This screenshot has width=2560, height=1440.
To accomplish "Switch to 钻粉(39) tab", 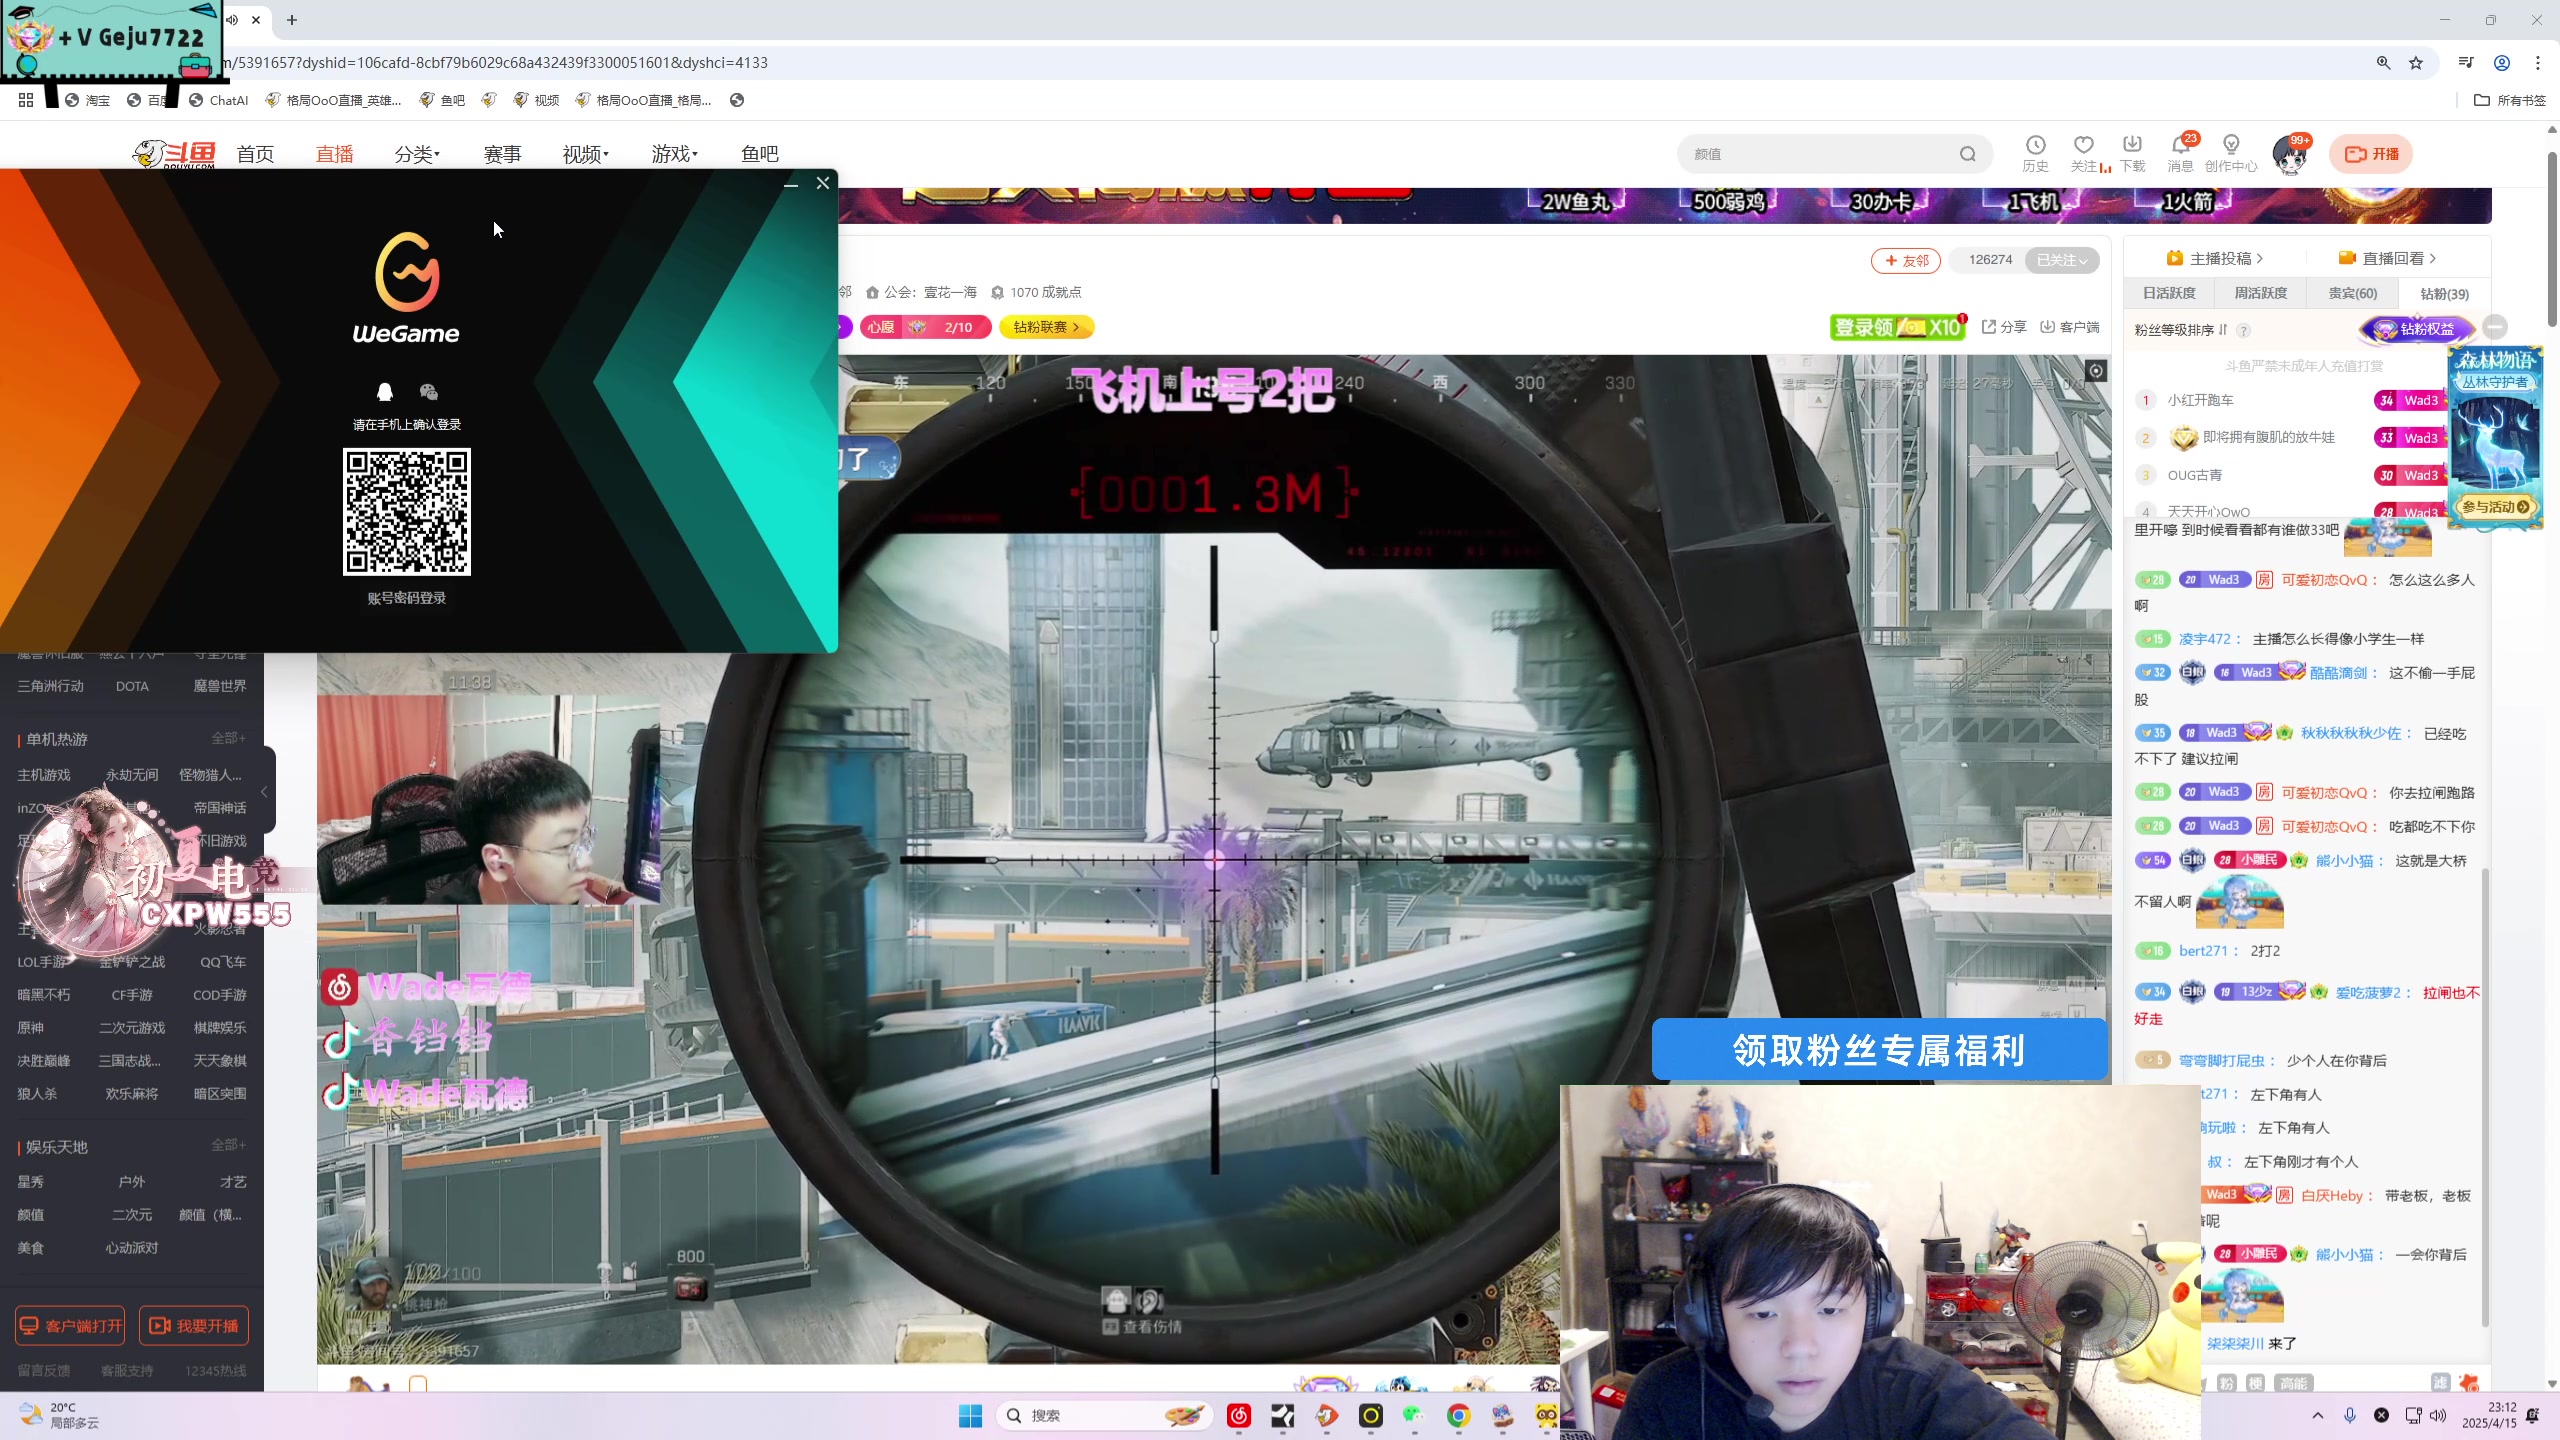I will (2444, 294).
